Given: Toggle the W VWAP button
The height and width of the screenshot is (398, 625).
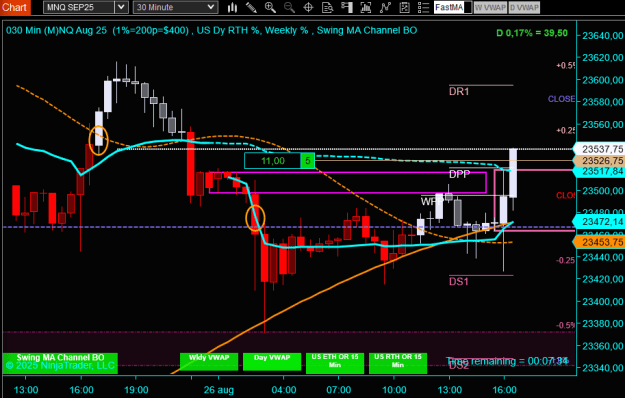Looking at the screenshot, I should tap(490, 7).
